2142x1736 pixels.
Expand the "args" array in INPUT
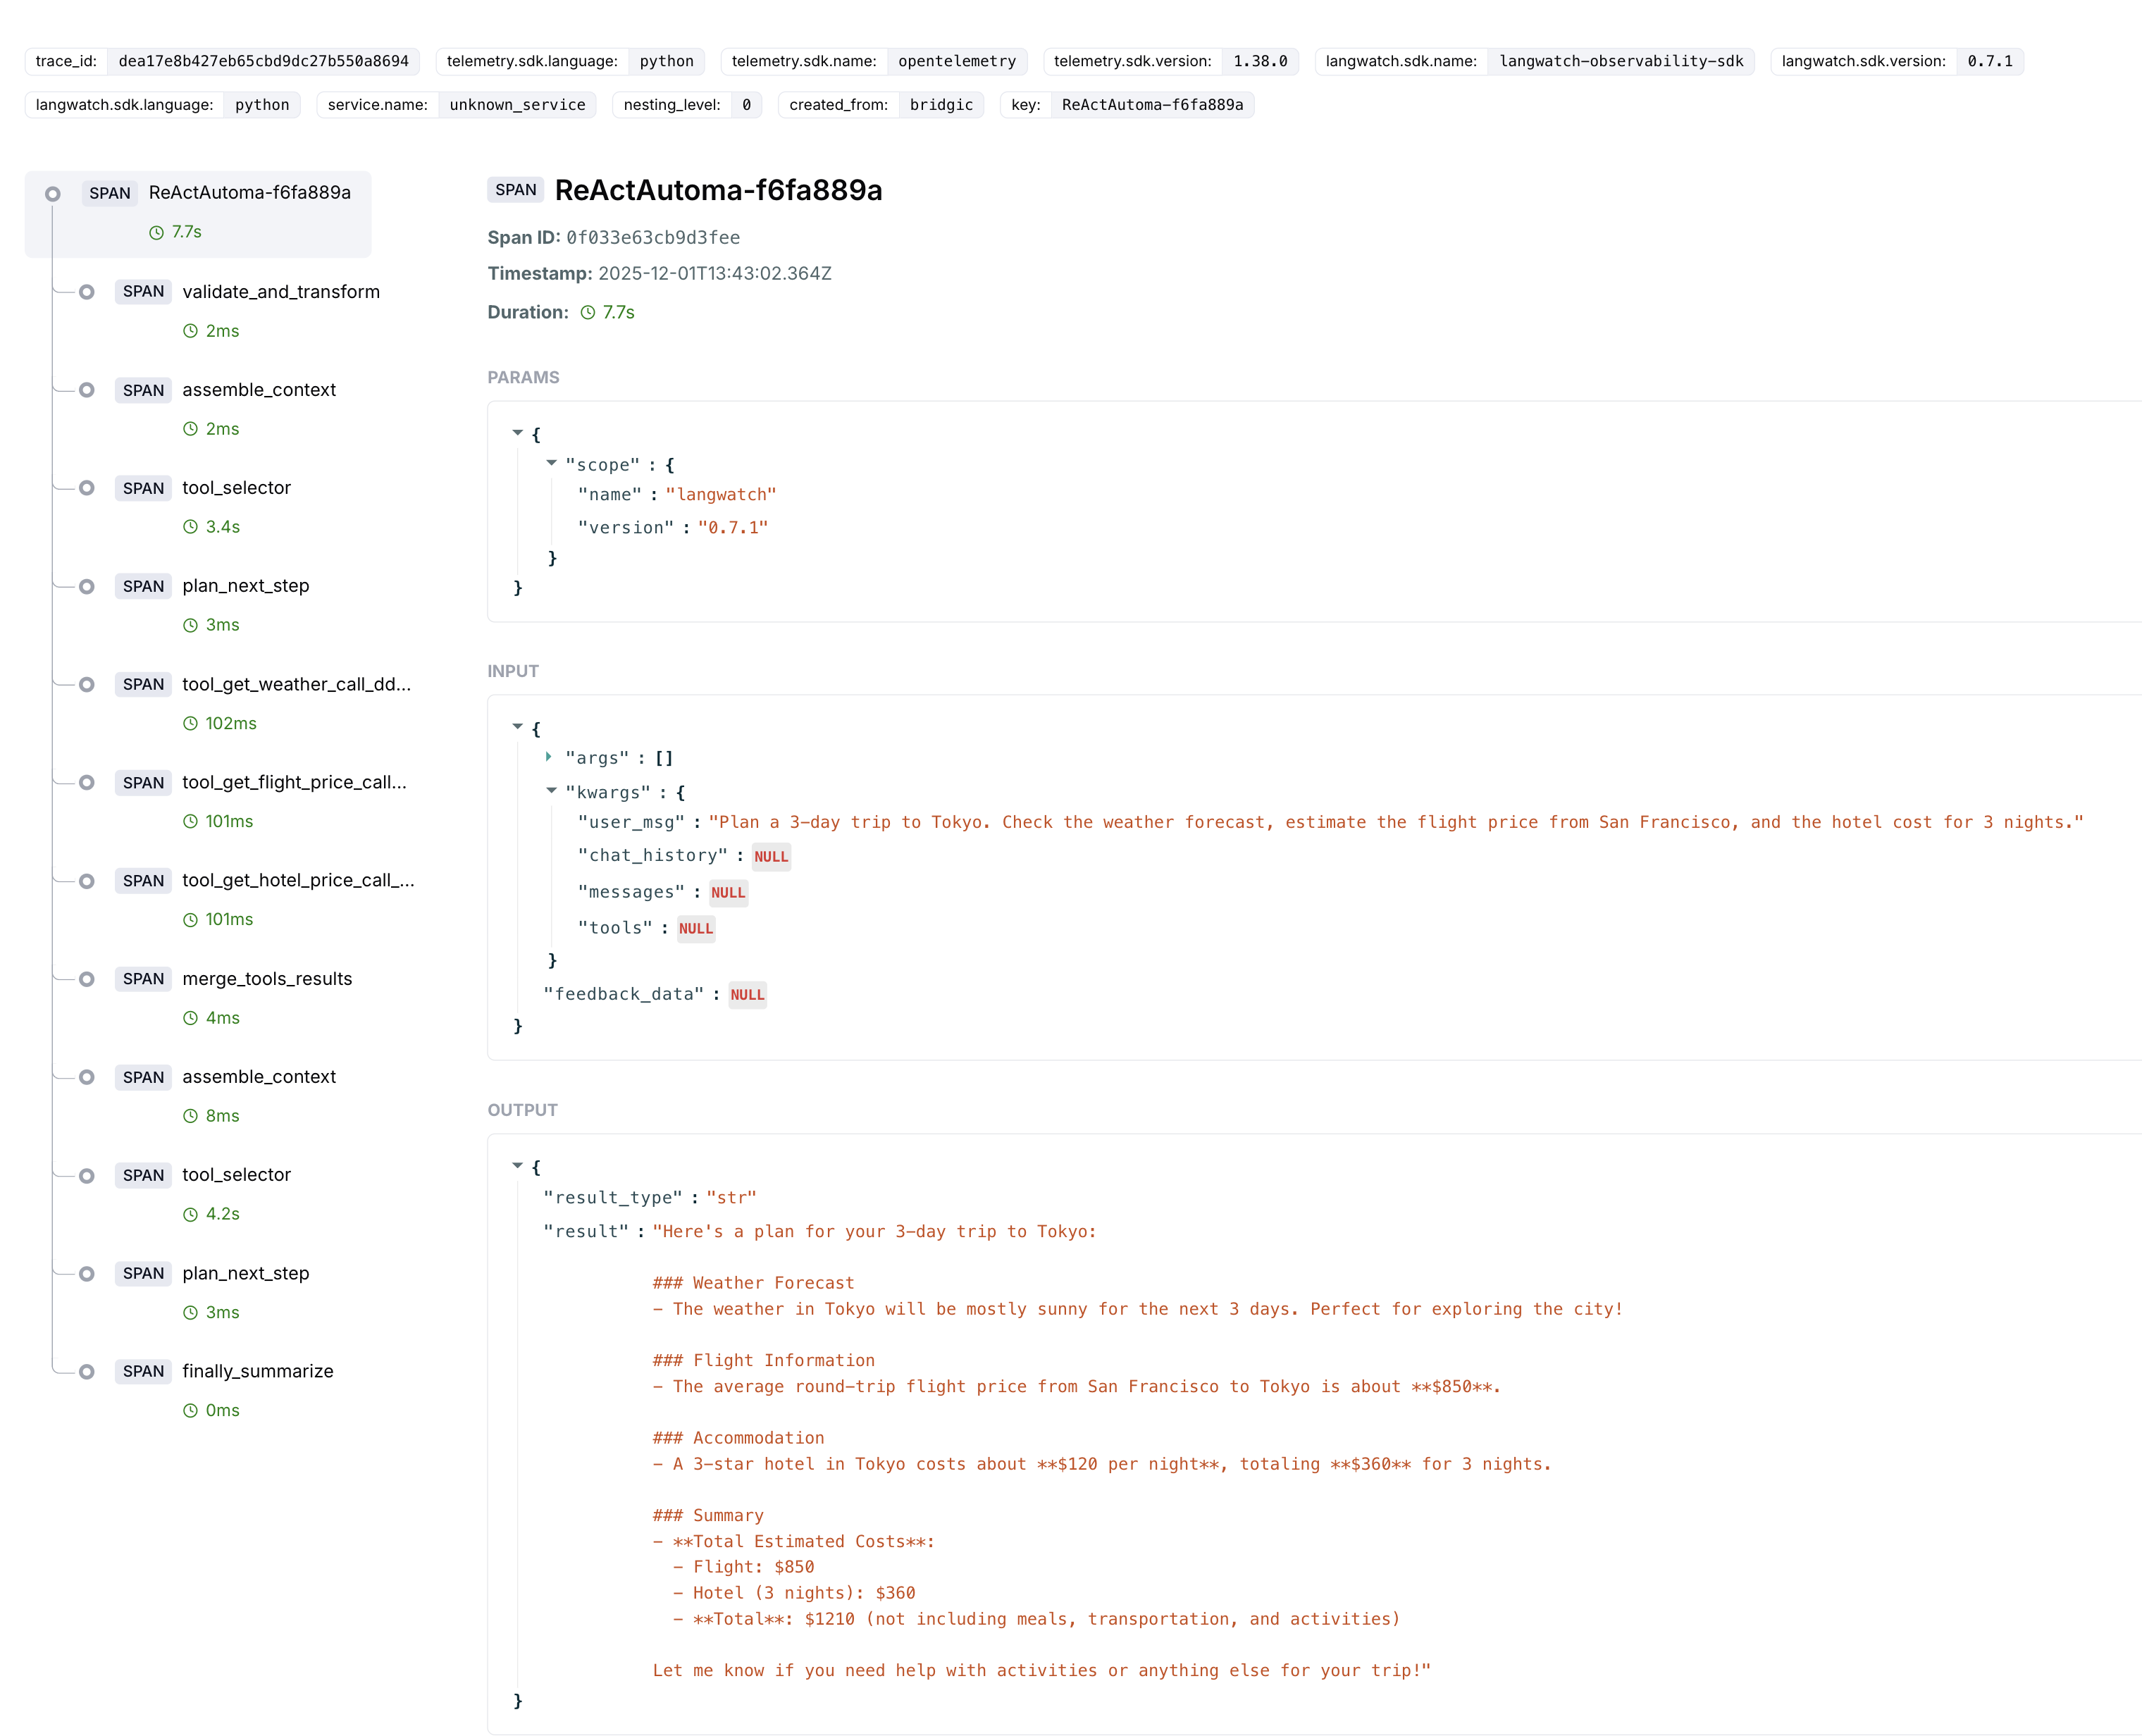[x=549, y=757]
